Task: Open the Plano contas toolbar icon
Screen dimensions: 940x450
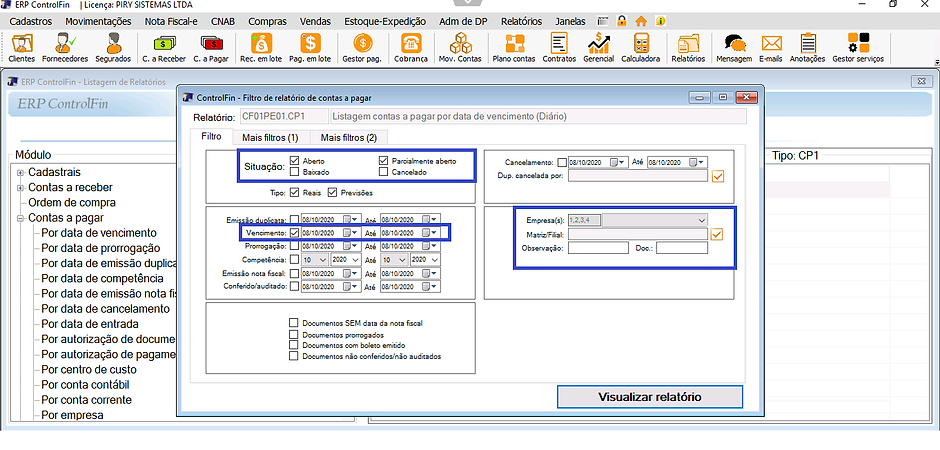Action: pos(514,48)
